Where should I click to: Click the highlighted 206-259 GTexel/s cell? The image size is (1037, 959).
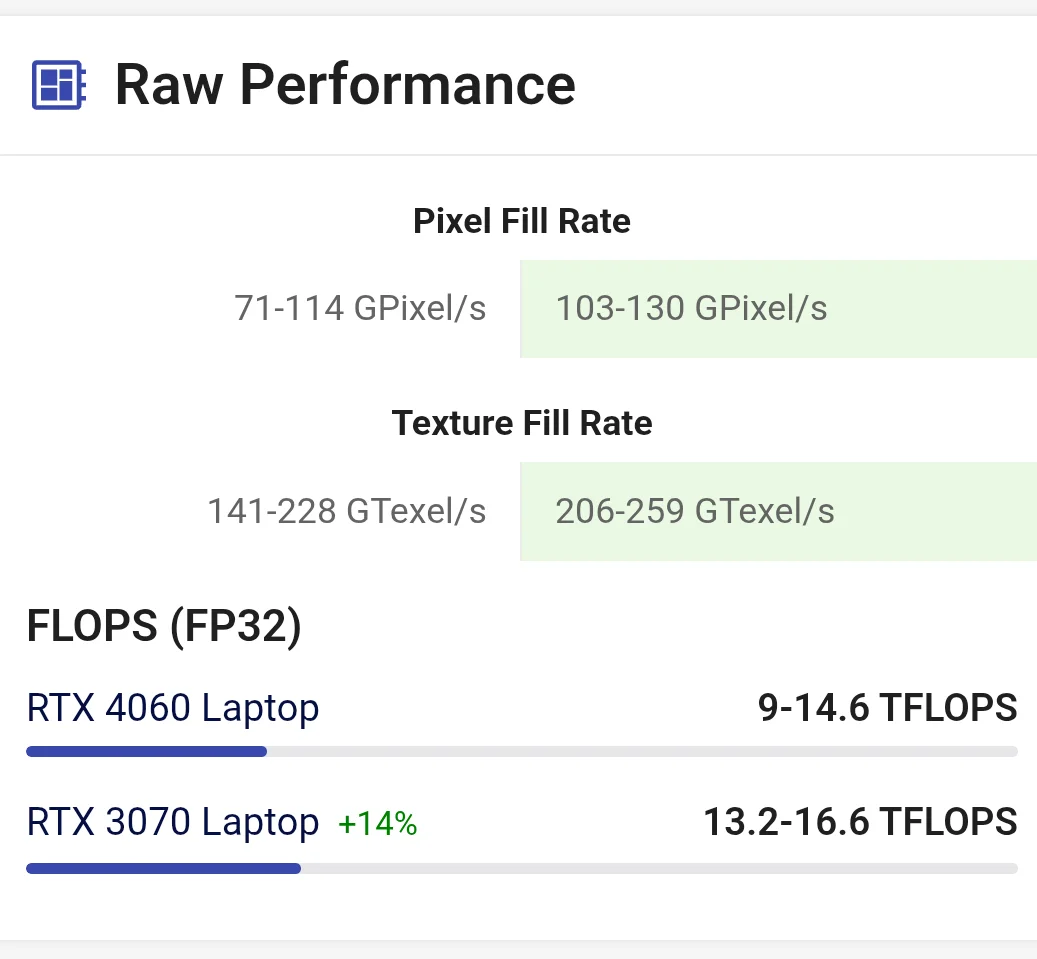click(x=778, y=511)
